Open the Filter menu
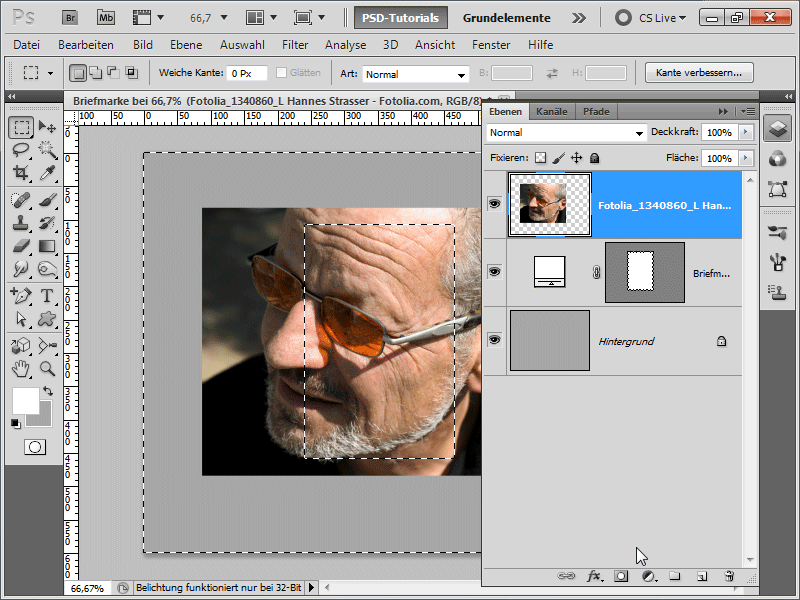The image size is (800, 600). [x=295, y=45]
